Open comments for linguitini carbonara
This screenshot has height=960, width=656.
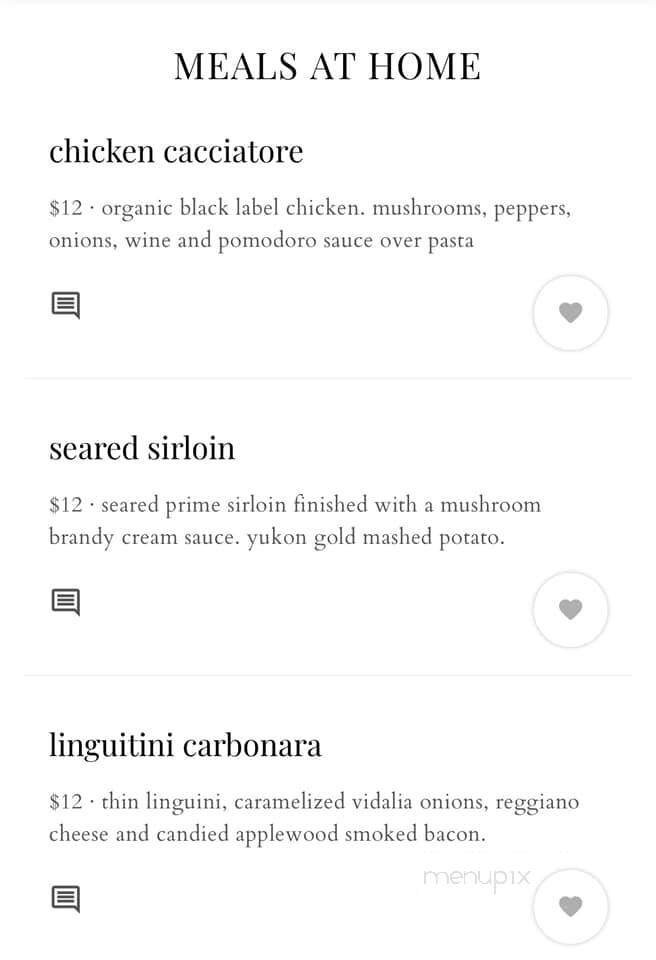tap(65, 898)
